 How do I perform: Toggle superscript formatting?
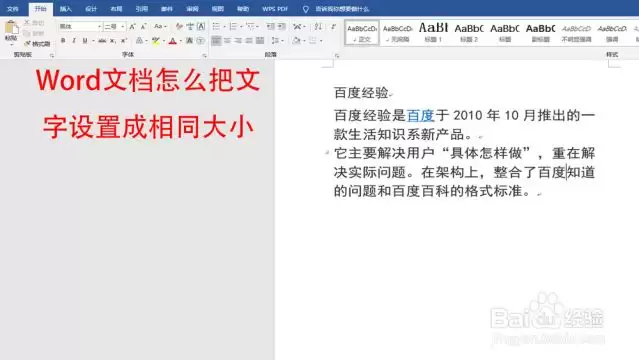(124, 40)
